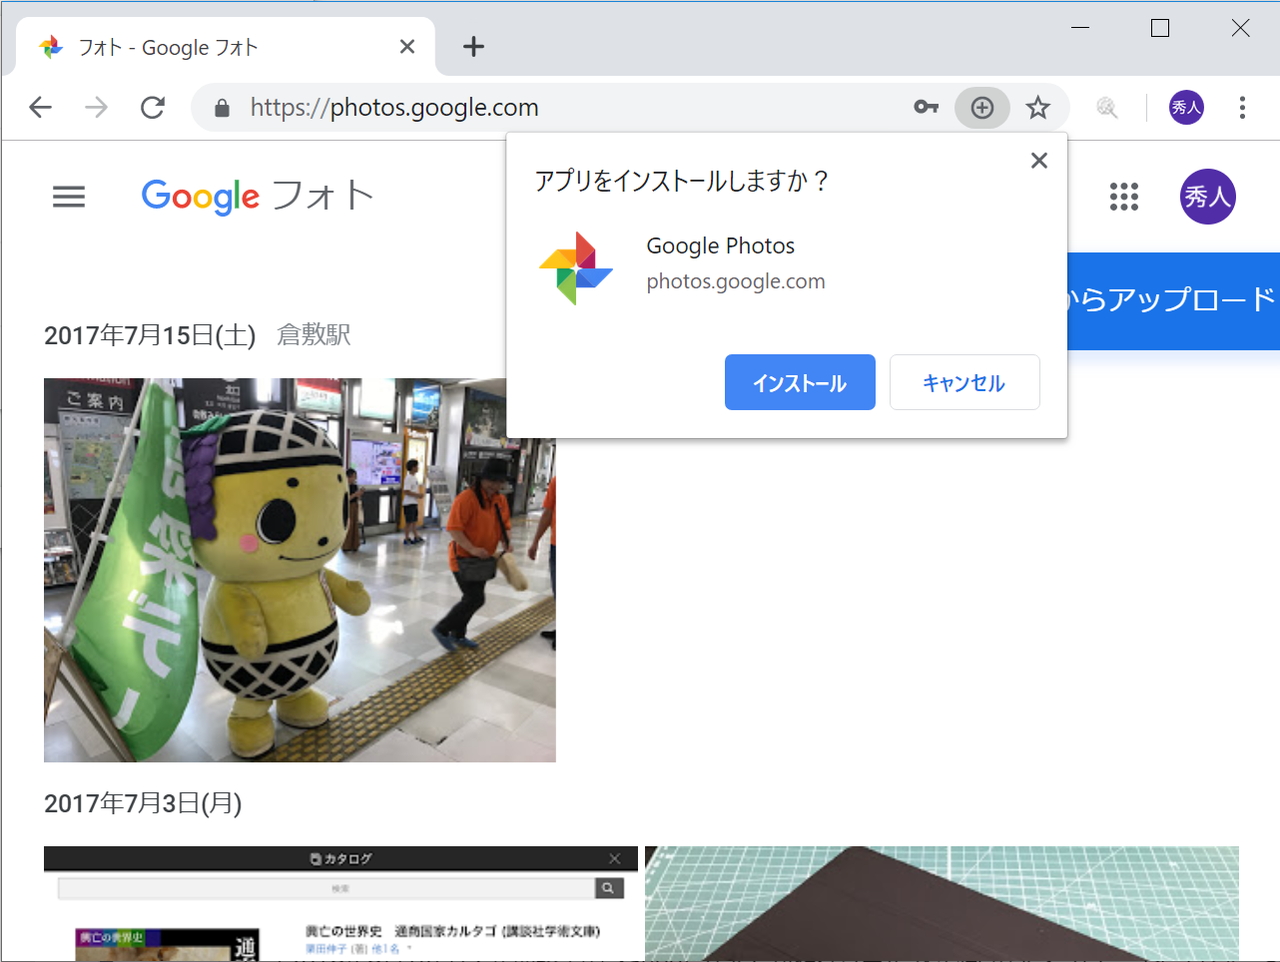Expand the 倉敷駅 location label

tap(312, 335)
